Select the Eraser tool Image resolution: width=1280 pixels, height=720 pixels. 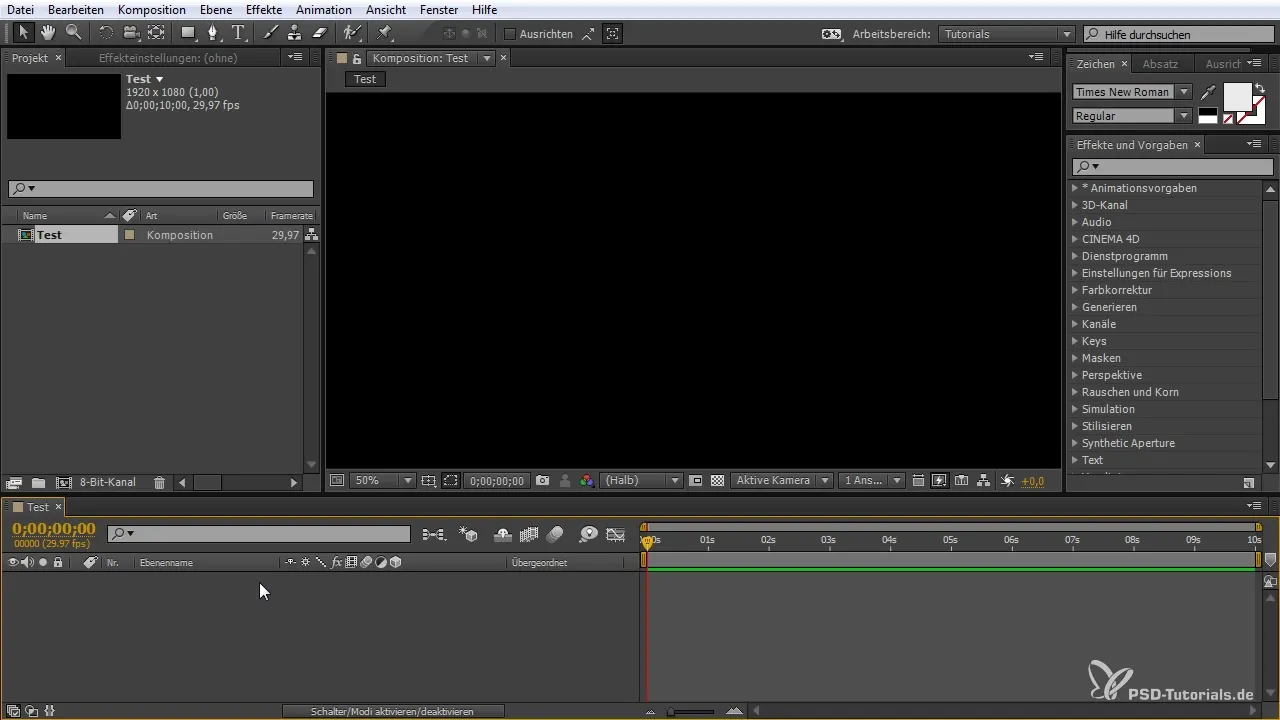tap(320, 33)
